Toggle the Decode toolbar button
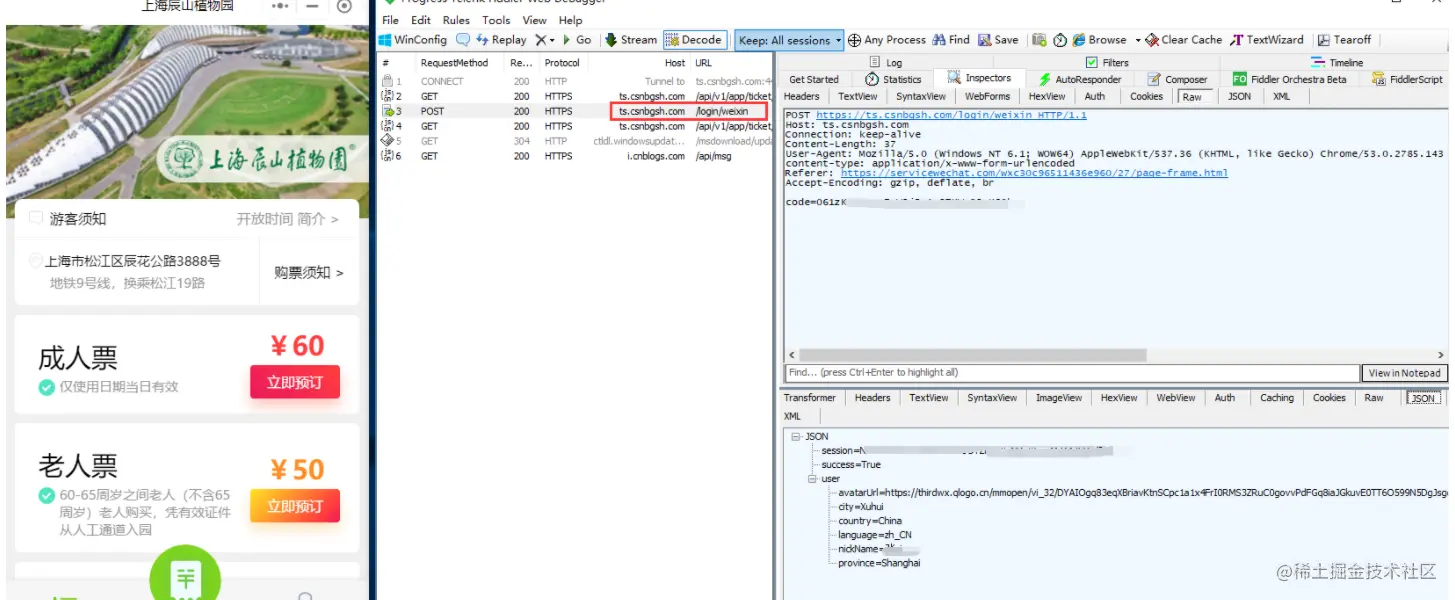This screenshot has width=1455, height=600. point(694,40)
